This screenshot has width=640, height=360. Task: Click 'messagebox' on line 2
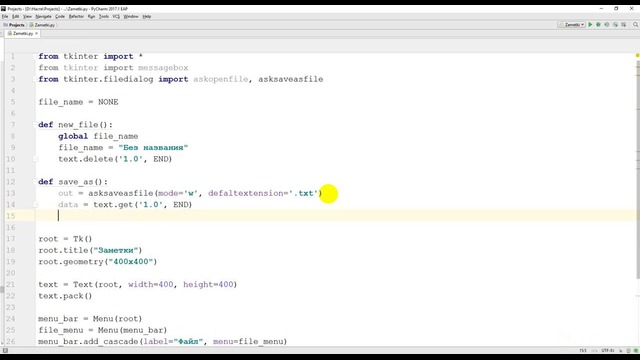[x=163, y=68]
